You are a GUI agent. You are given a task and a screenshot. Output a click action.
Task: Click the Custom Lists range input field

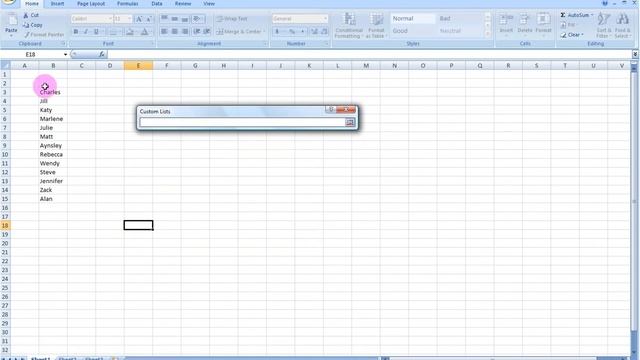coord(242,122)
